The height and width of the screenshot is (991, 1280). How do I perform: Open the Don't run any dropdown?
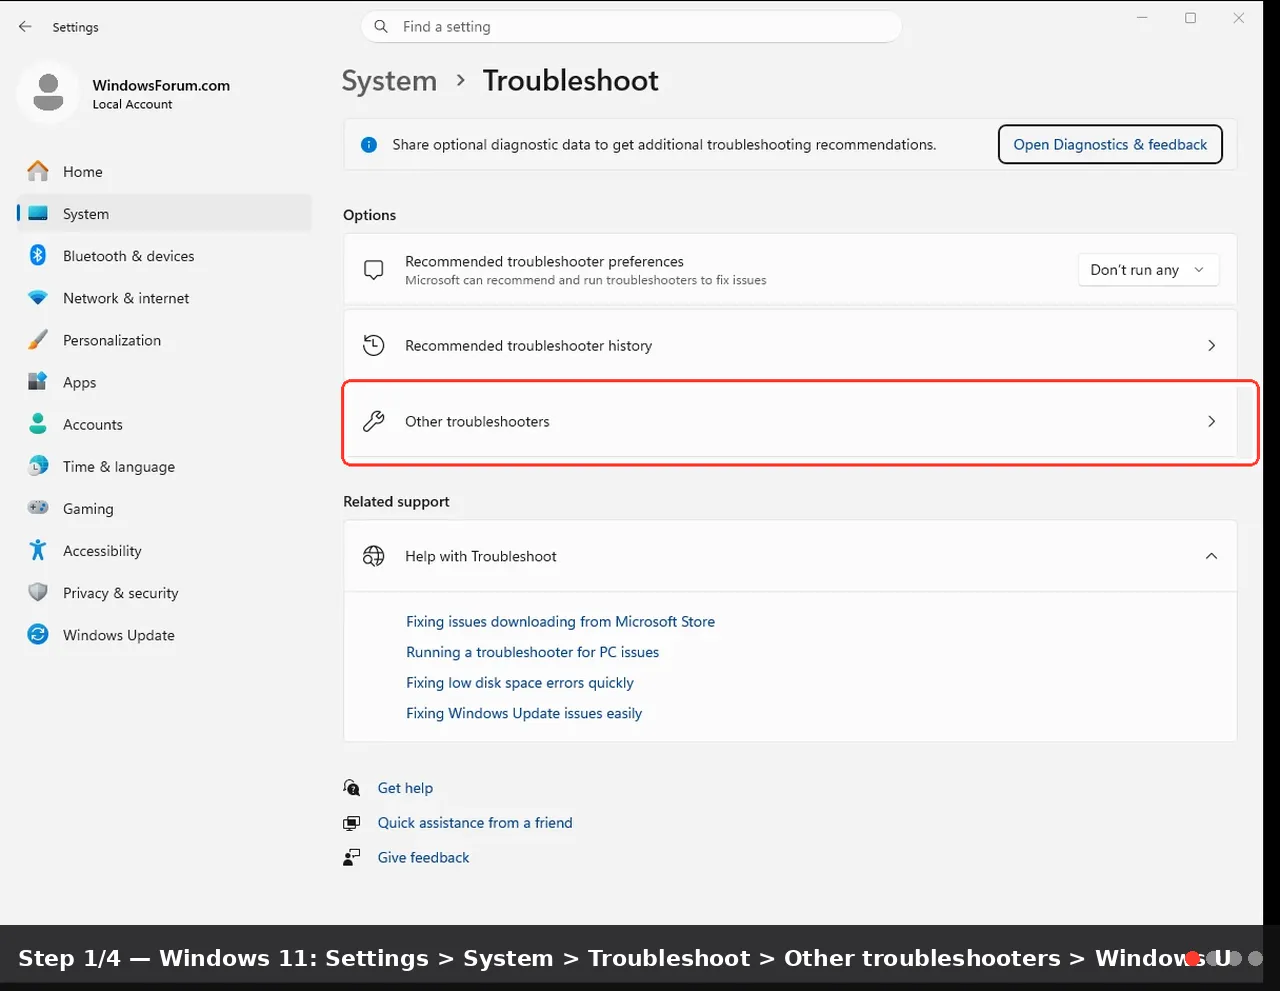(x=1148, y=270)
